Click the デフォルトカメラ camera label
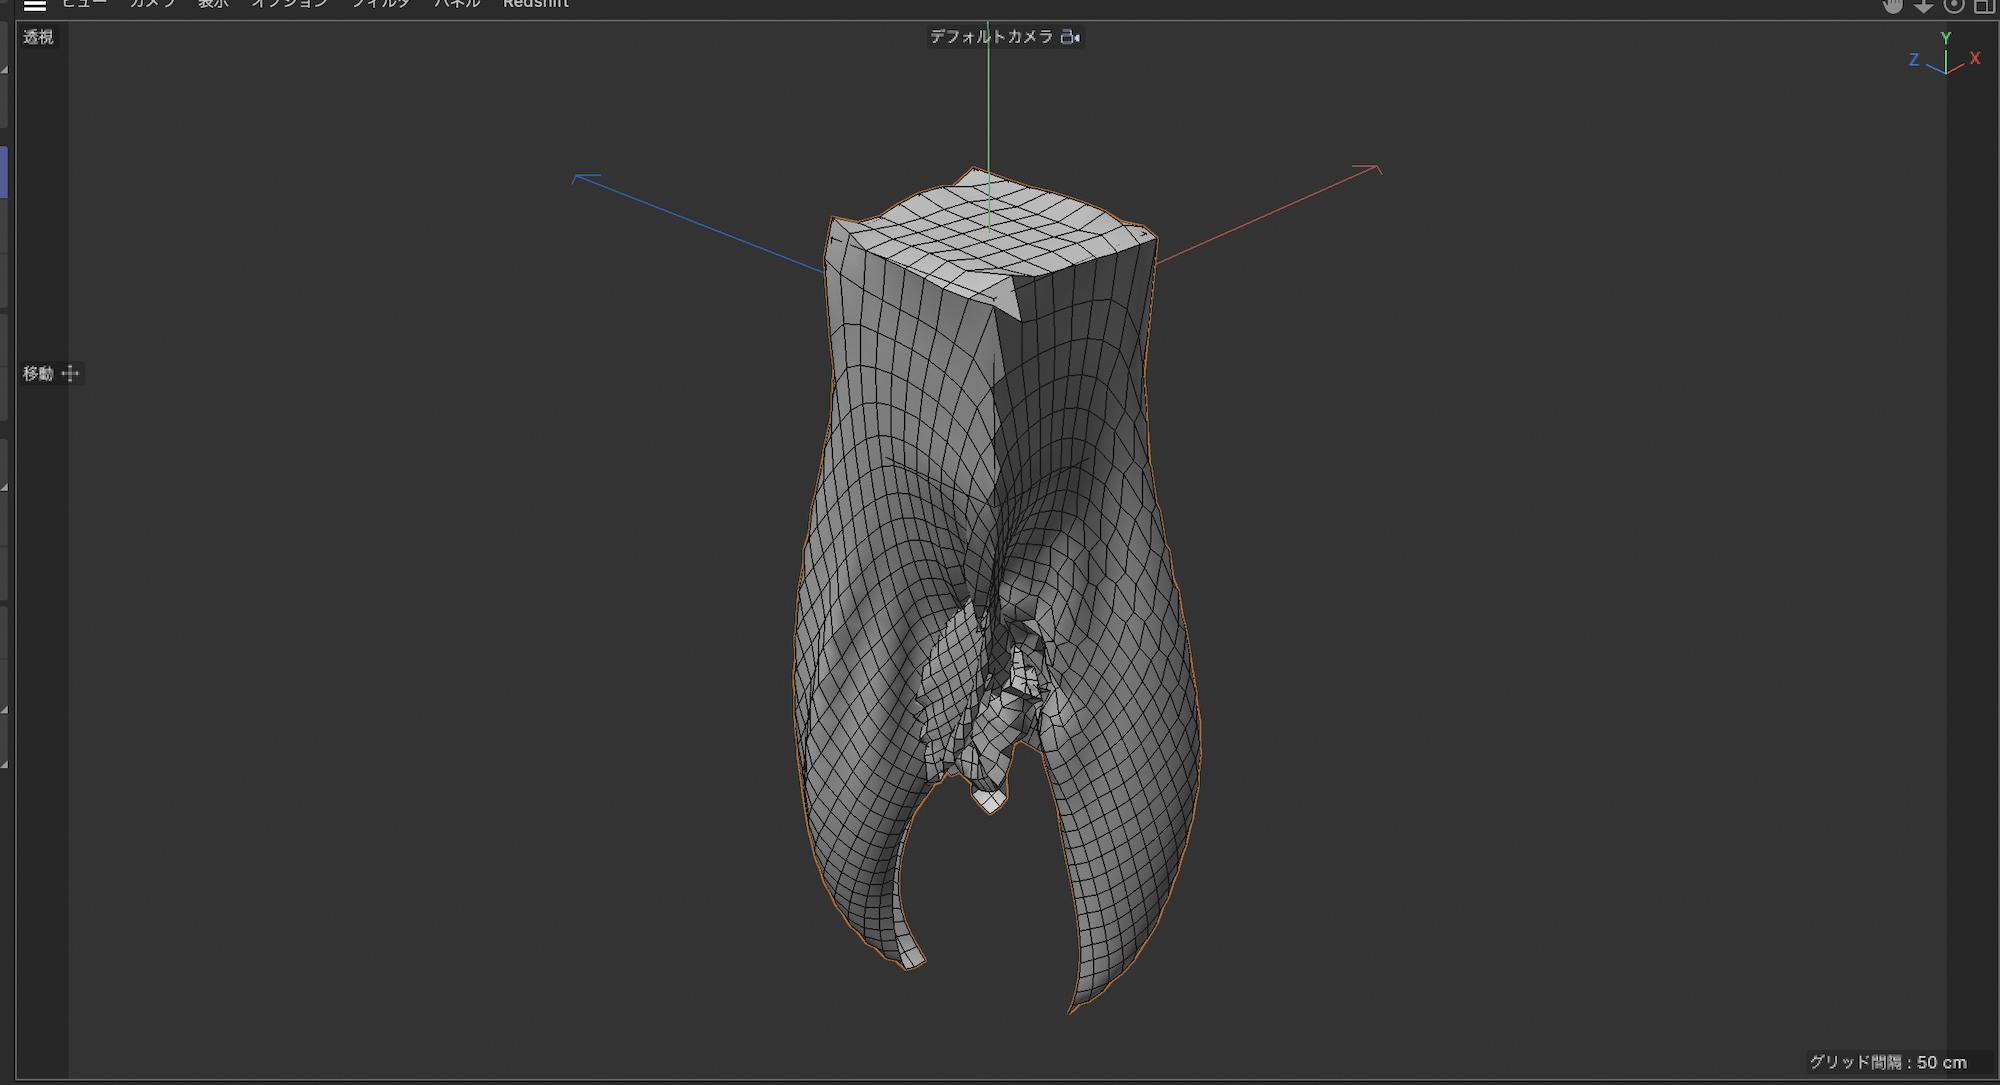The width and height of the screenshot is (2000, 1085). [991, 37]
